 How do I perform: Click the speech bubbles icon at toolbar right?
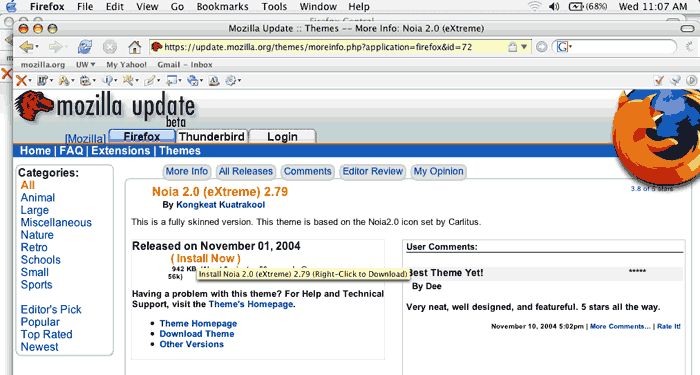click(x=675, y=80)
